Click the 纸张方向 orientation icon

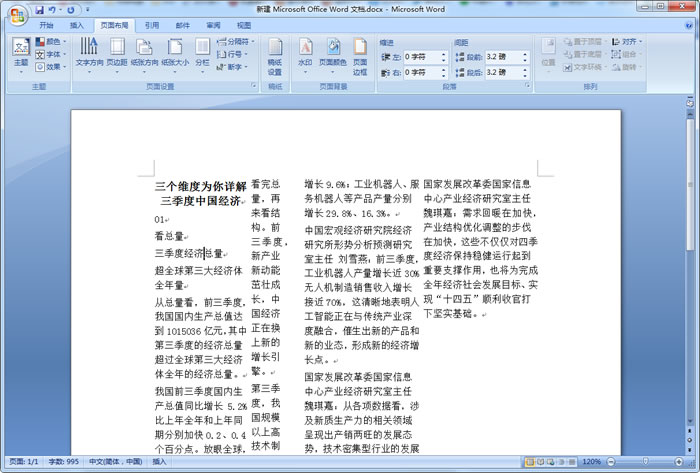click(x=145, y=52)
